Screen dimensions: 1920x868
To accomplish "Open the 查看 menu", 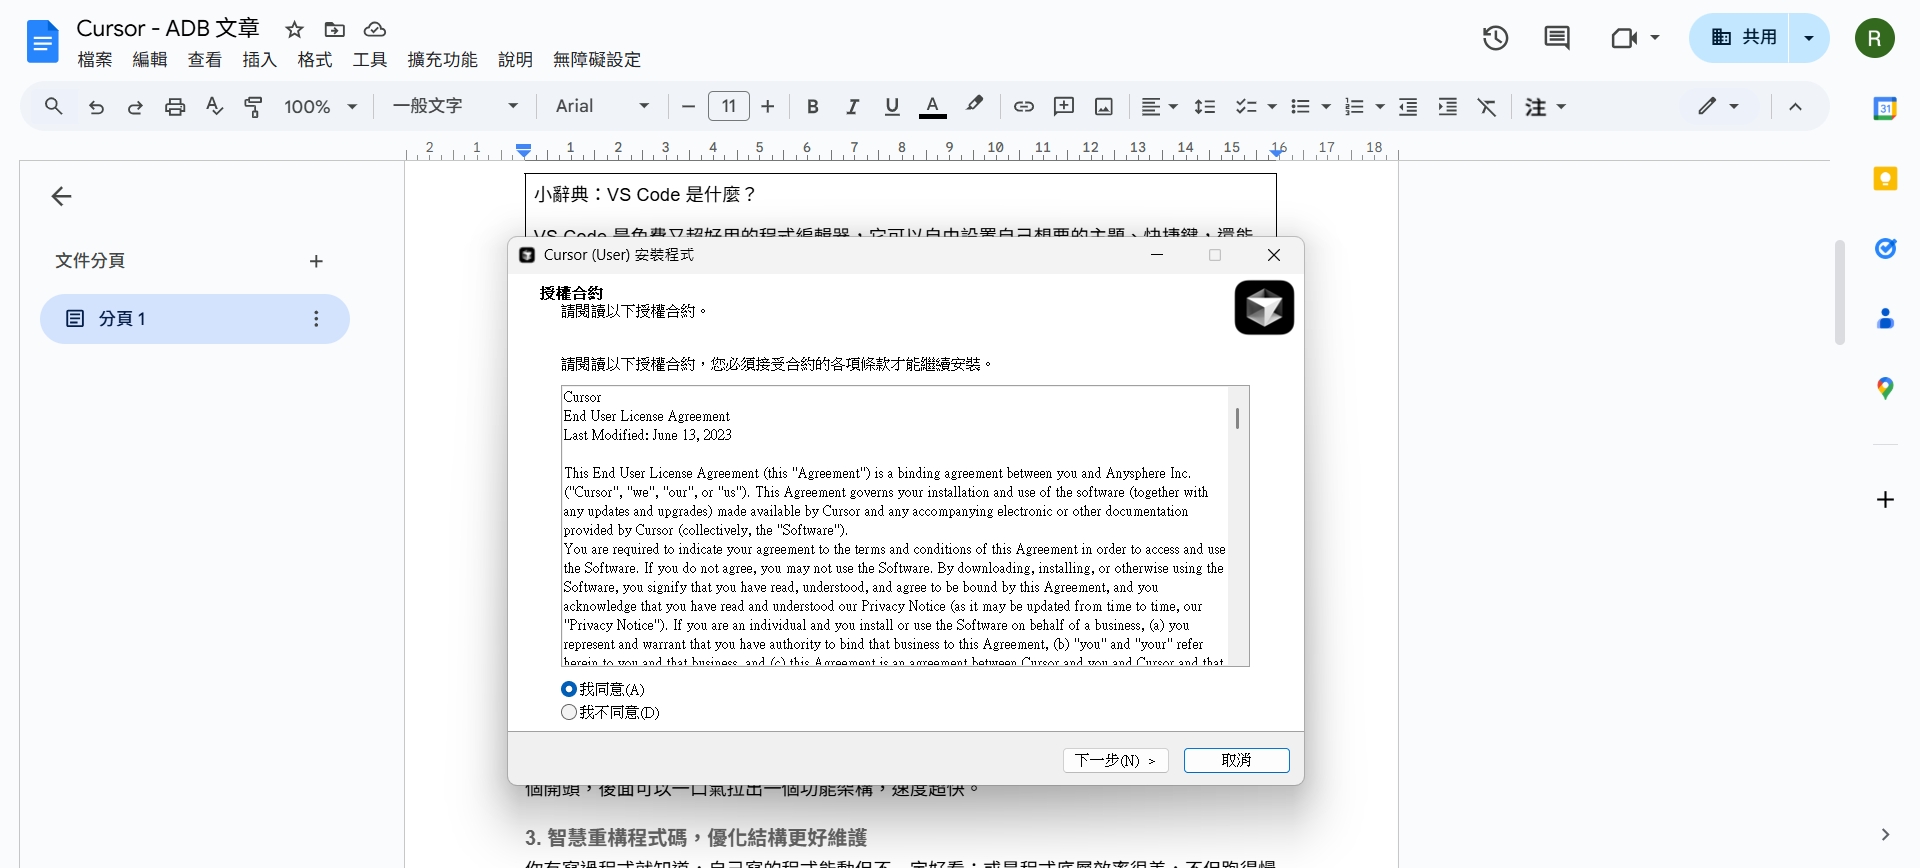I will click(205, 60).
